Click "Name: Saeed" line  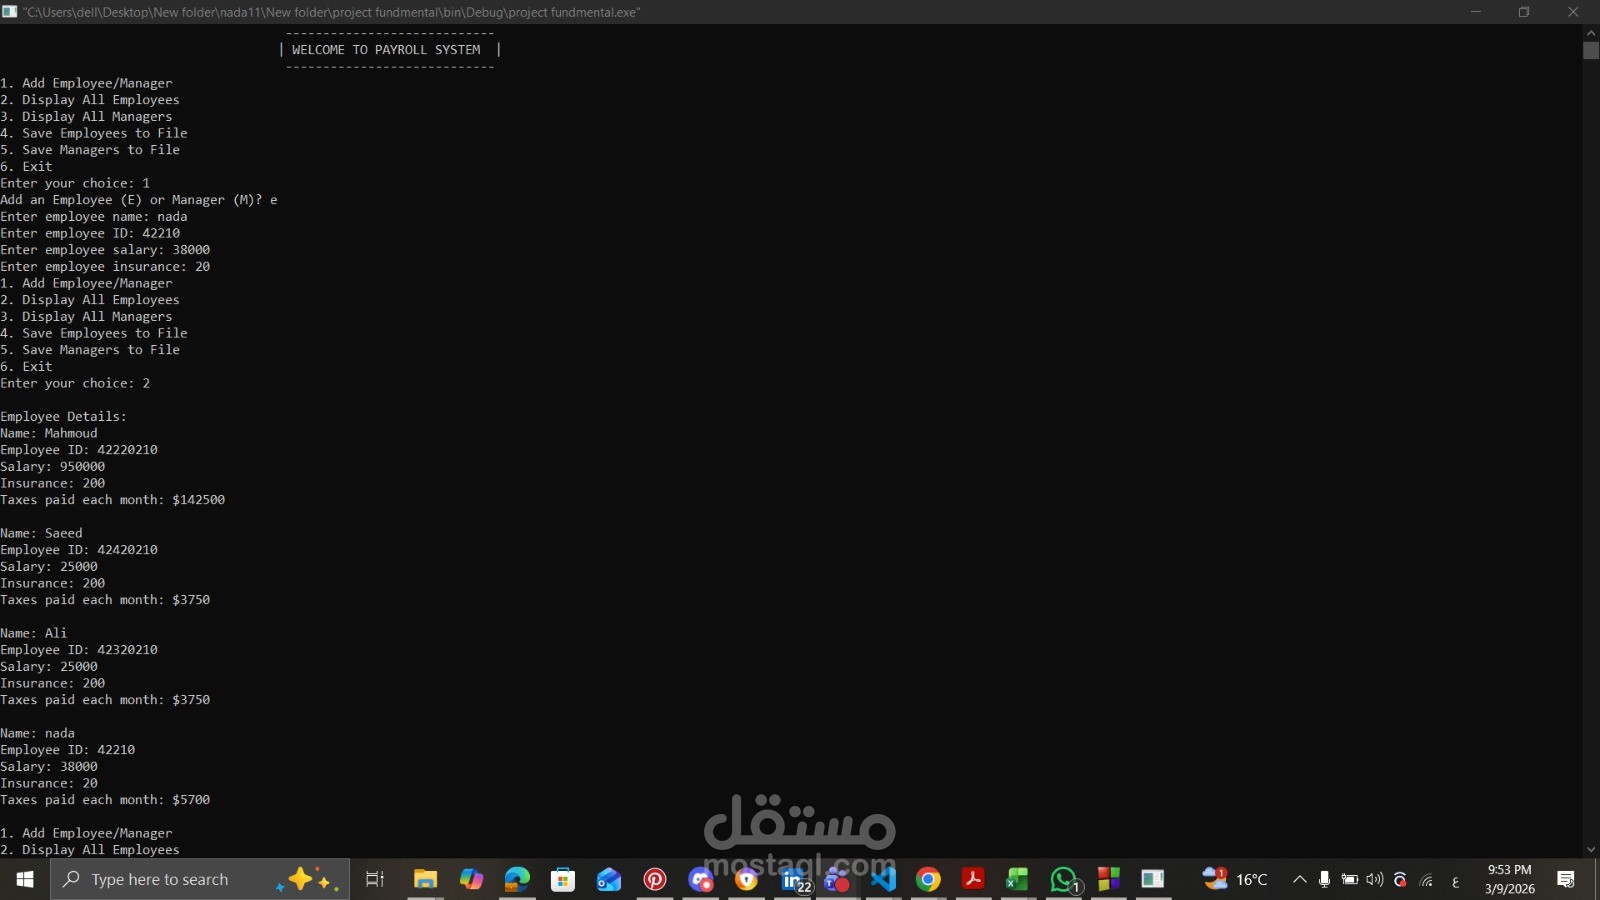coord(42,533)
